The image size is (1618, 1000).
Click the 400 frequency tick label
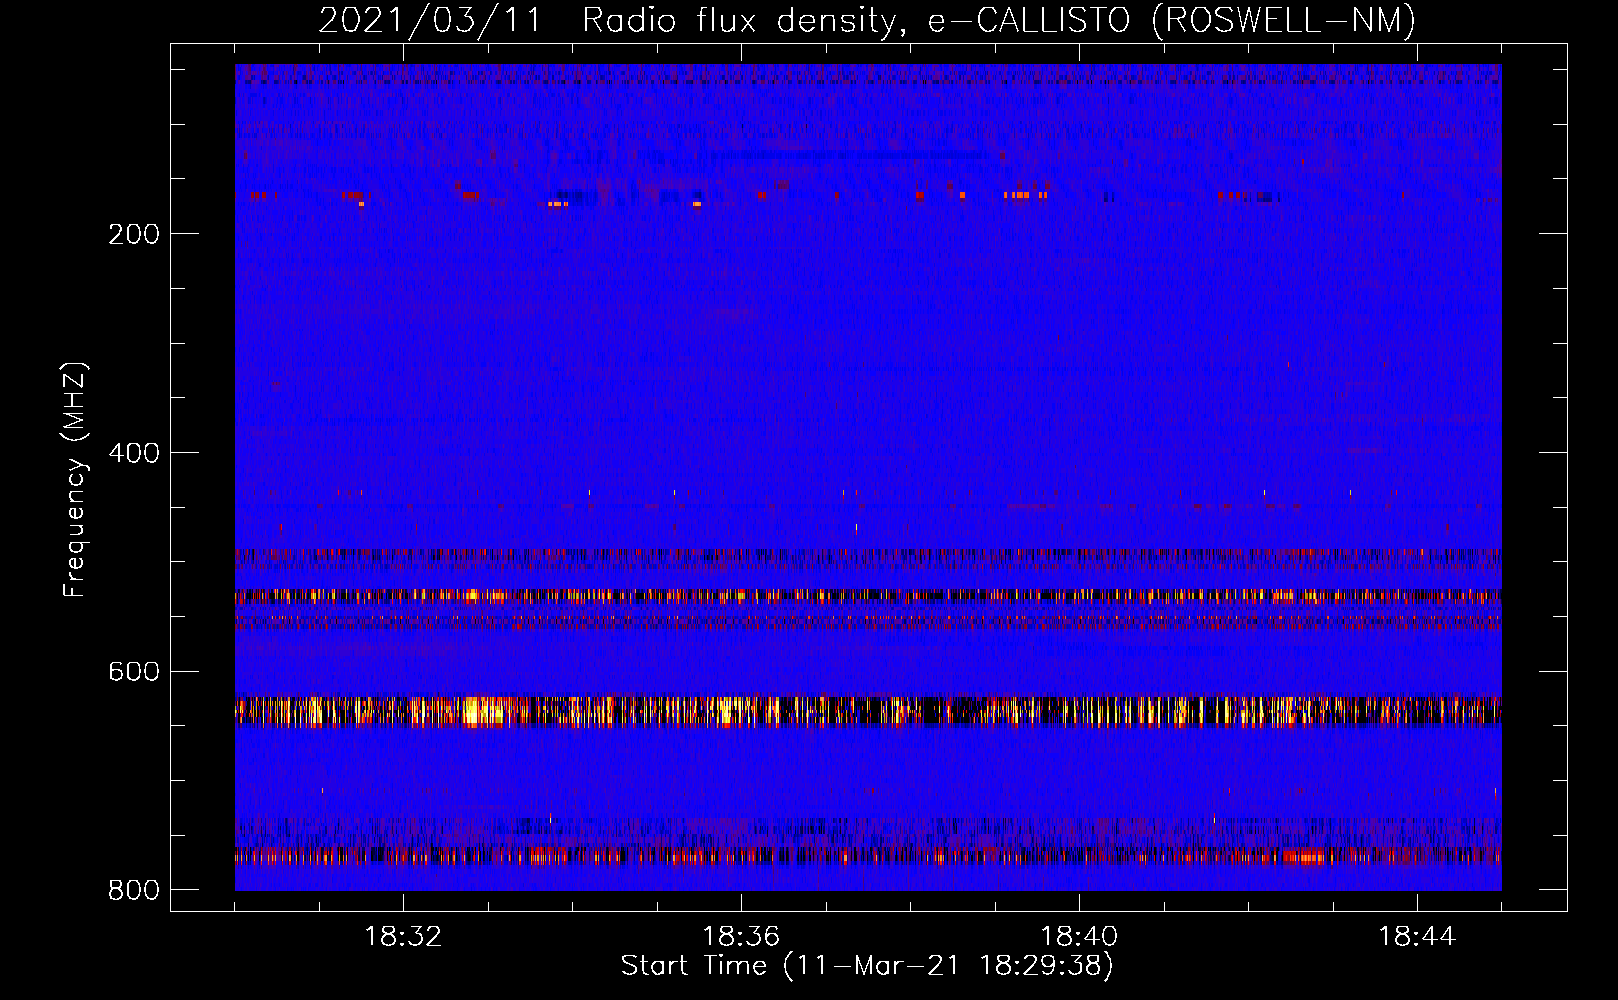134,453
